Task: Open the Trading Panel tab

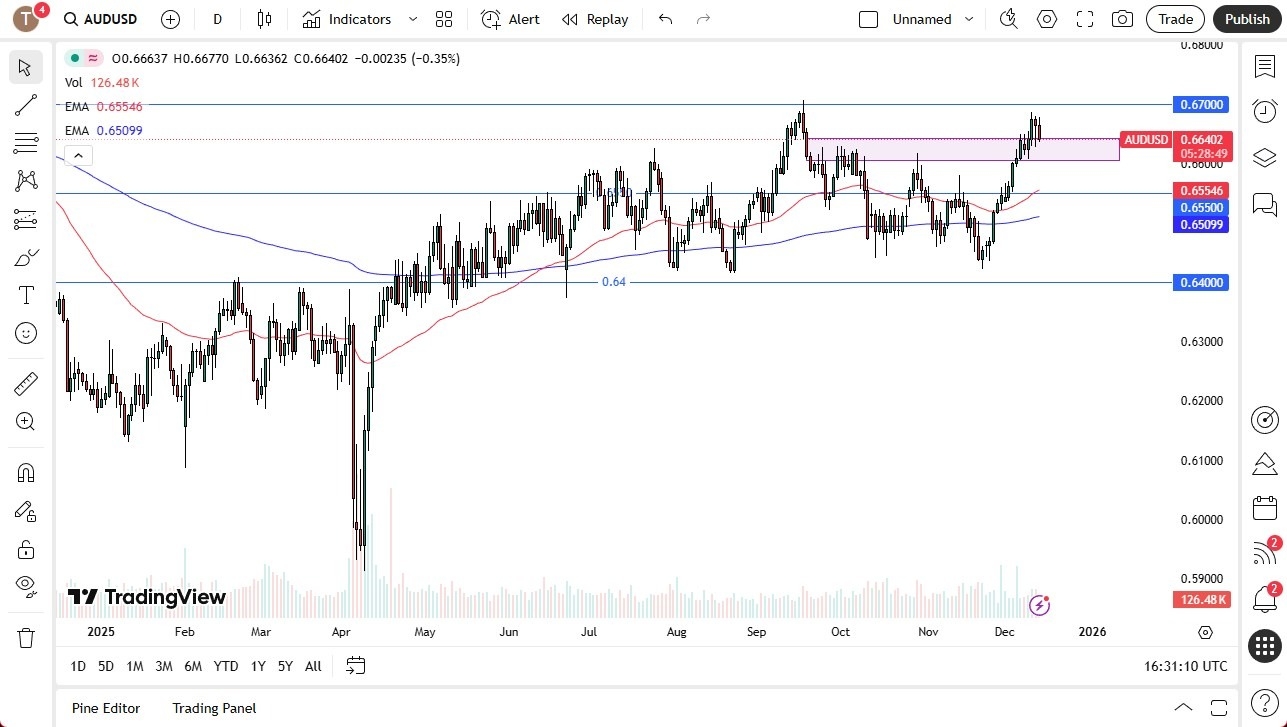Action: pos(213,708)
